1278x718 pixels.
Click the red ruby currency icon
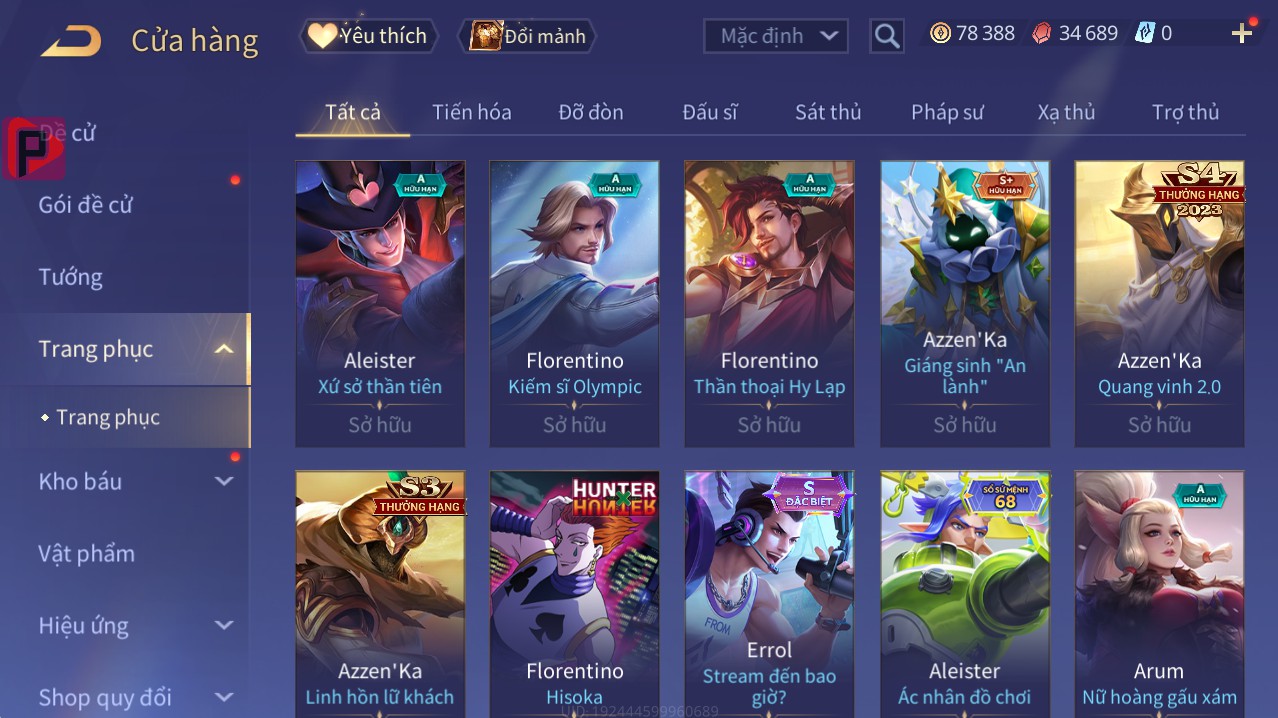pos(1042,33)
